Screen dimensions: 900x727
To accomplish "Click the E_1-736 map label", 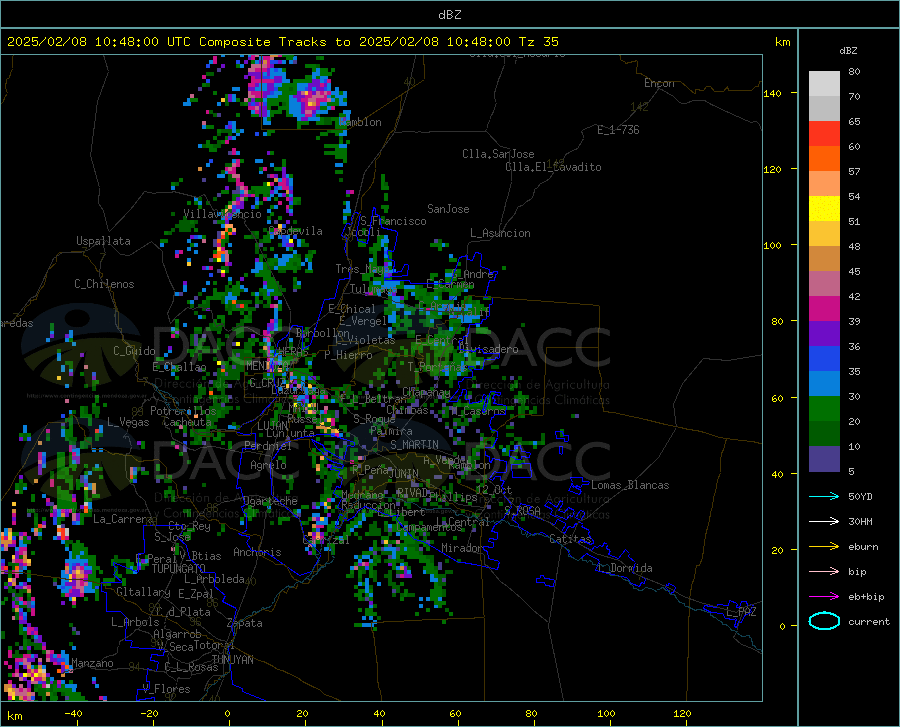I will [618, 130].
